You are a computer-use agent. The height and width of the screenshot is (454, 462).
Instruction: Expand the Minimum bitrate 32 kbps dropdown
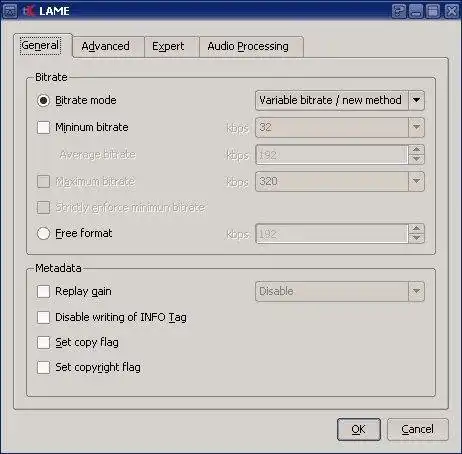point(340,127)
